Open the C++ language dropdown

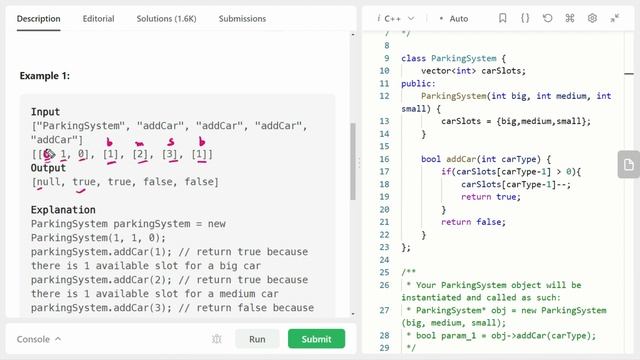pos(396,19)
